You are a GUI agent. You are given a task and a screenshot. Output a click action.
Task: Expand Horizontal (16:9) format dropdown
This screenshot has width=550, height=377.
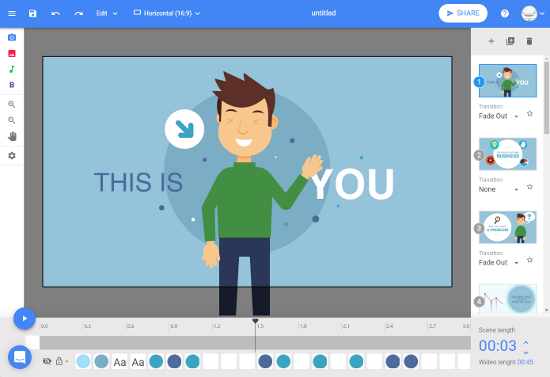click(167, 13)
